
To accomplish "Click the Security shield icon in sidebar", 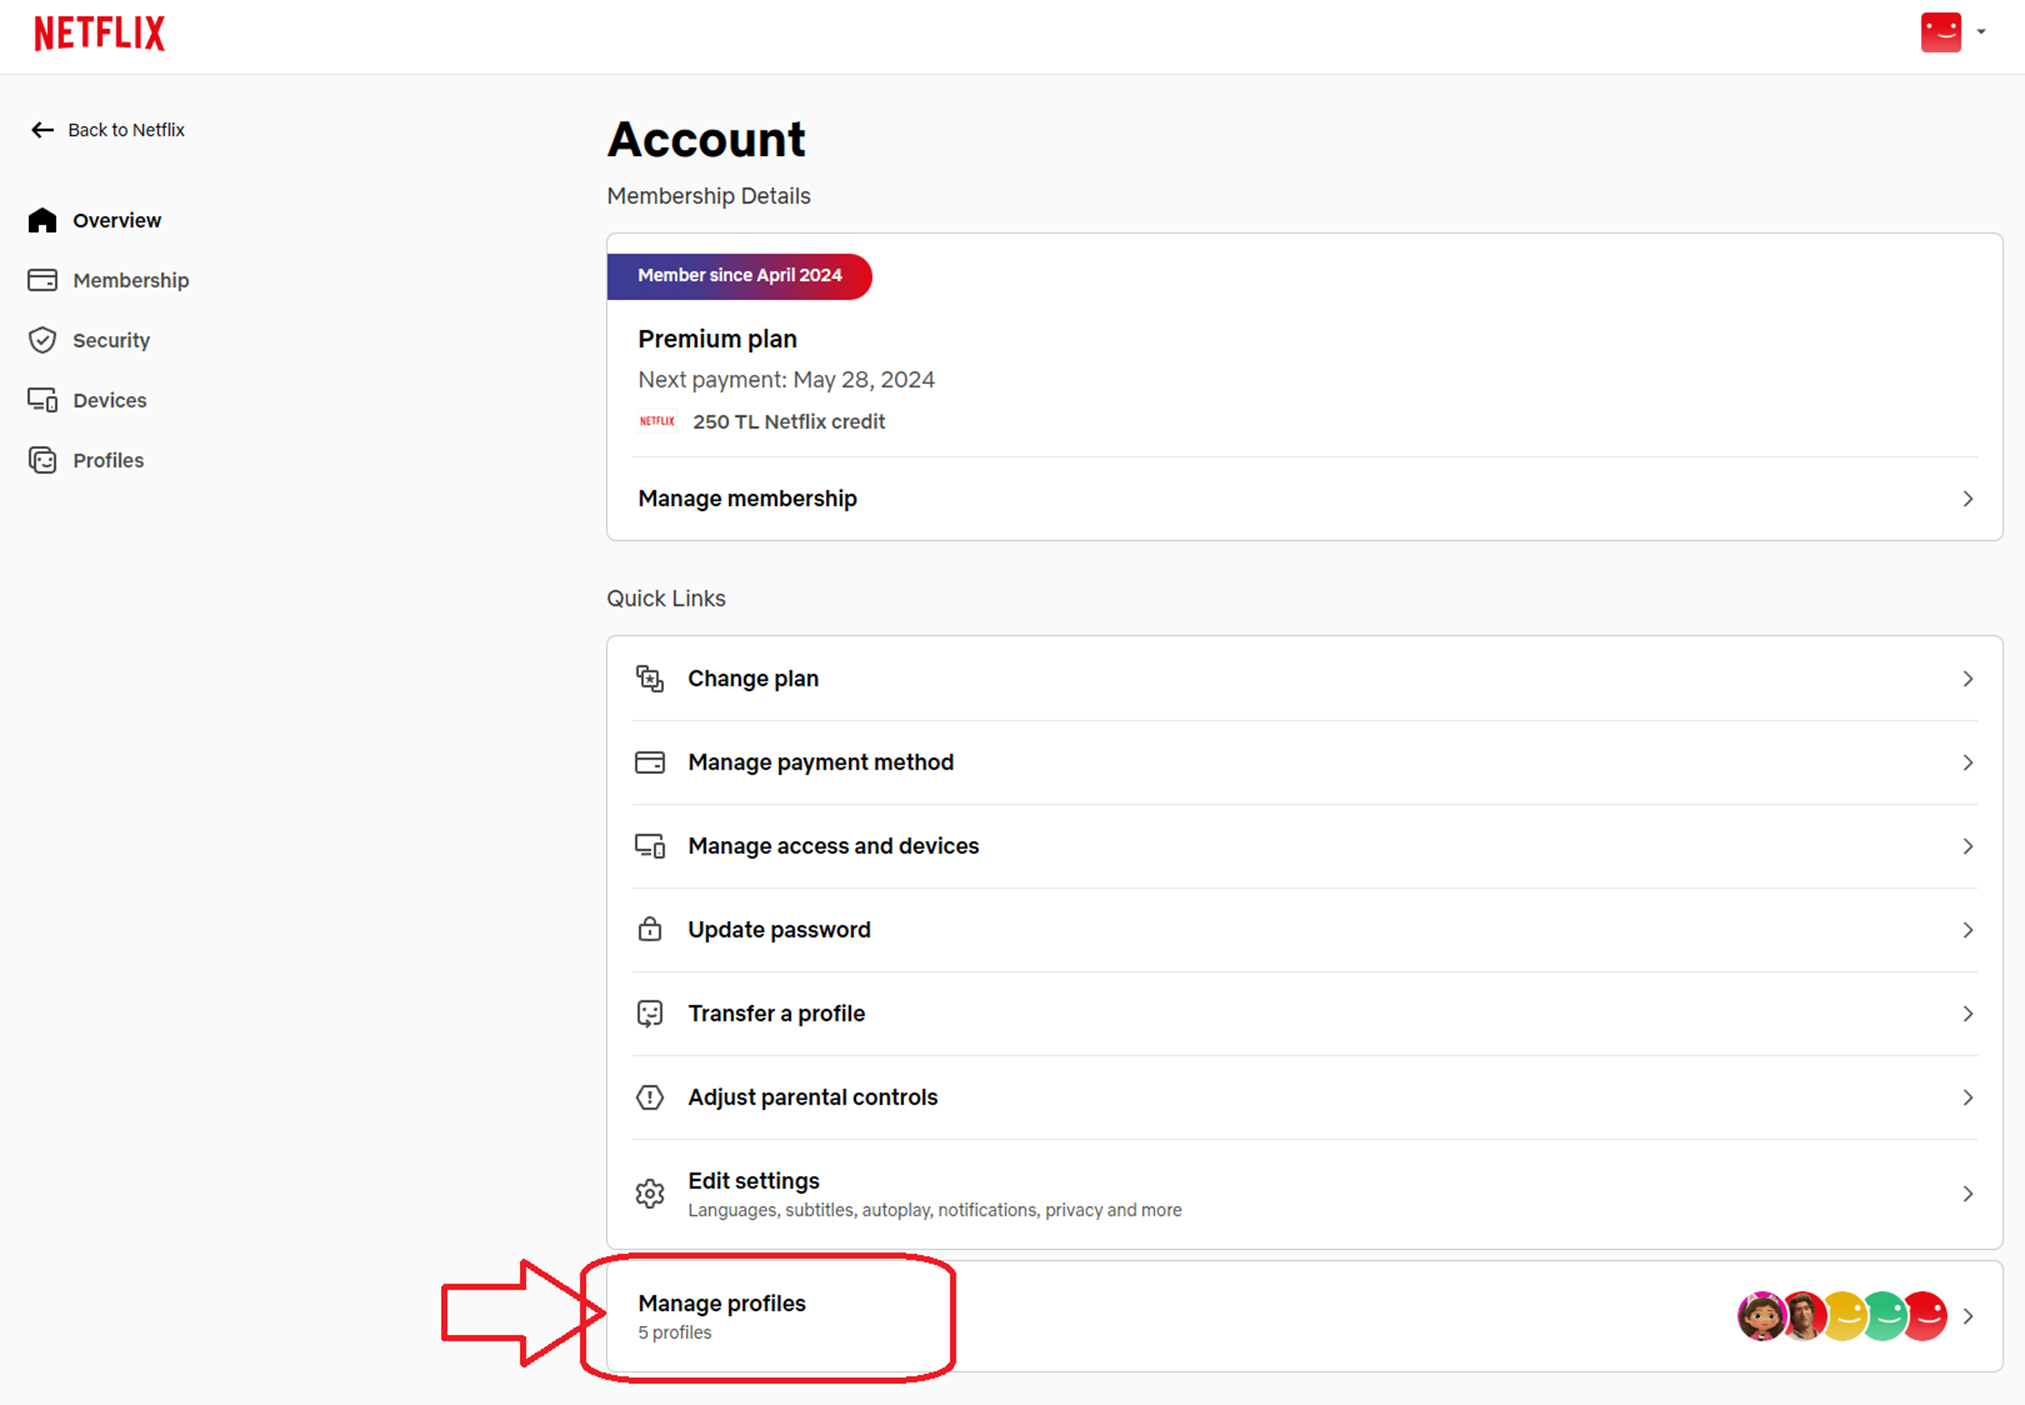I will click(42, 340).
